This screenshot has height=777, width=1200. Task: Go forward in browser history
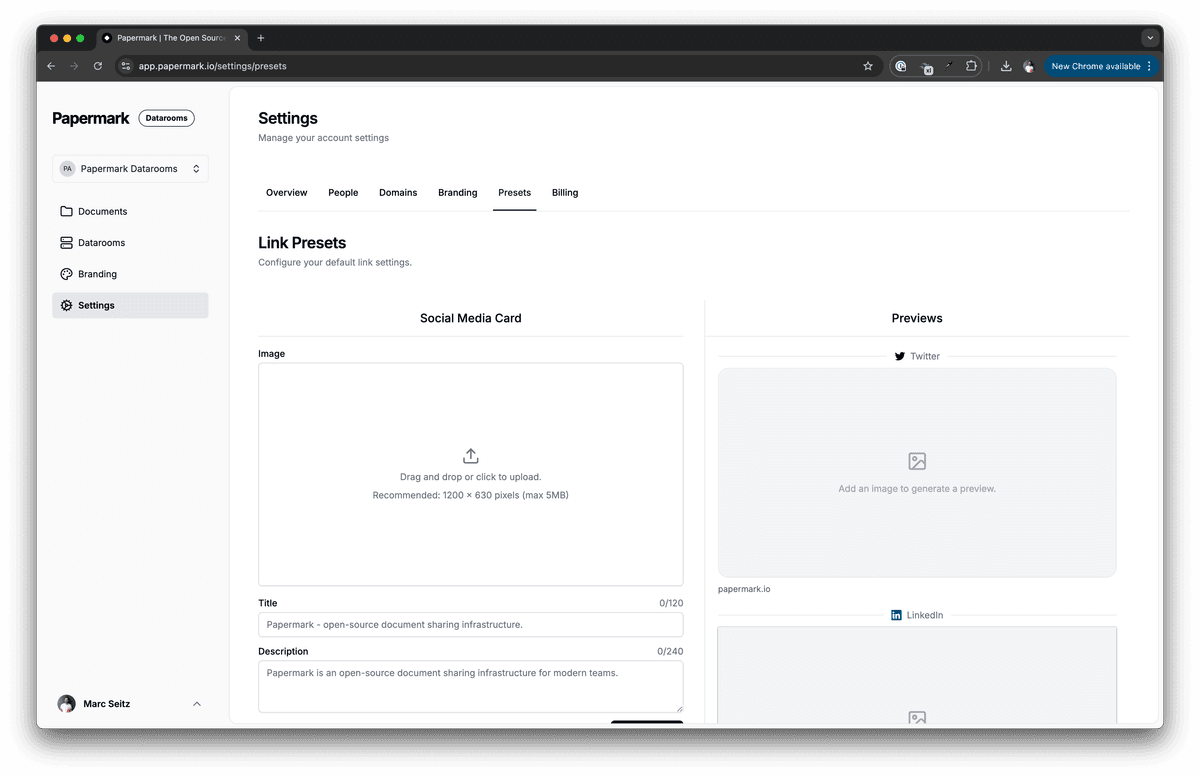pyautogui.click(x=74, y=66)
